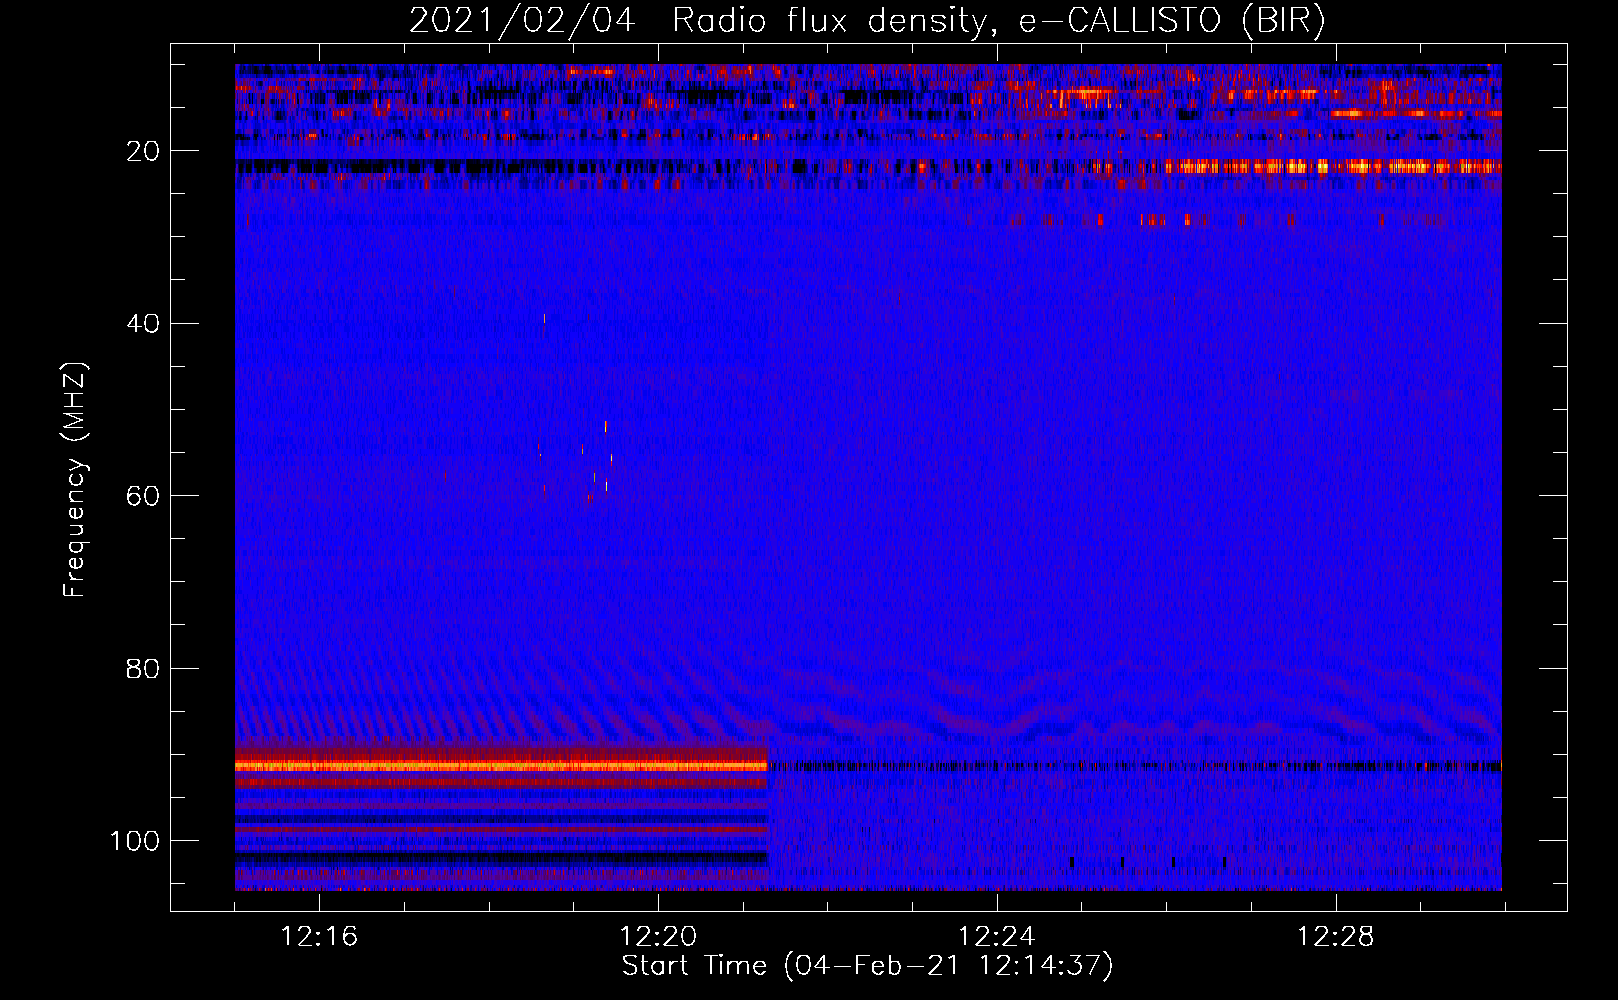Click the '12:16' time tick label
1618x1000 pixels.
click(x=319, y=937)
